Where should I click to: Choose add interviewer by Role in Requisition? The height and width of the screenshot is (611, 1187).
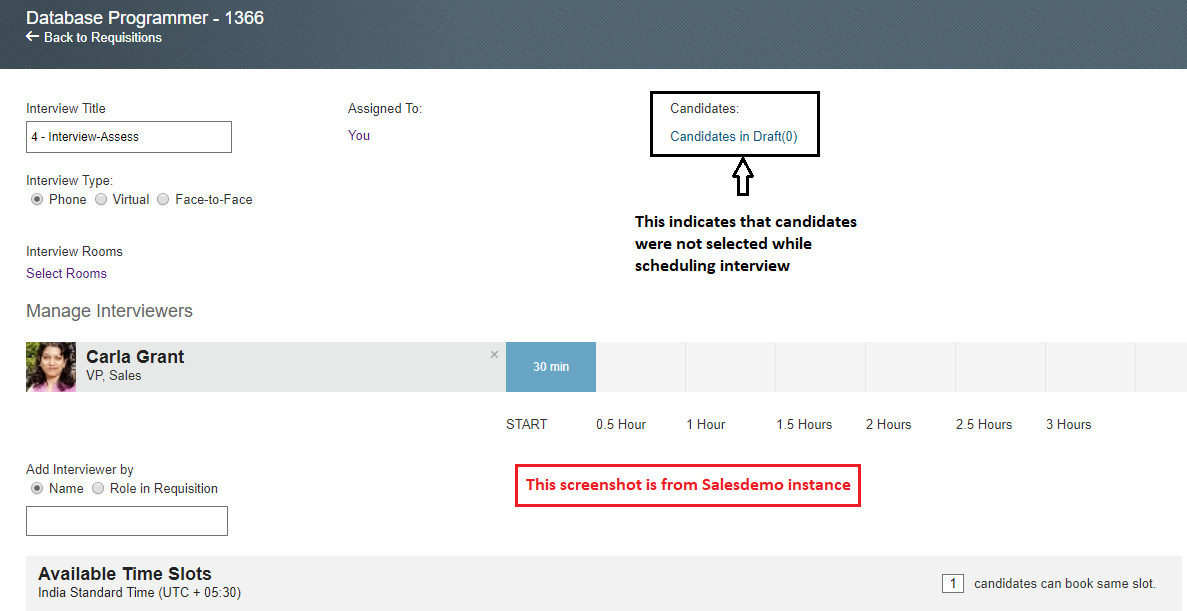pos(98,488)
